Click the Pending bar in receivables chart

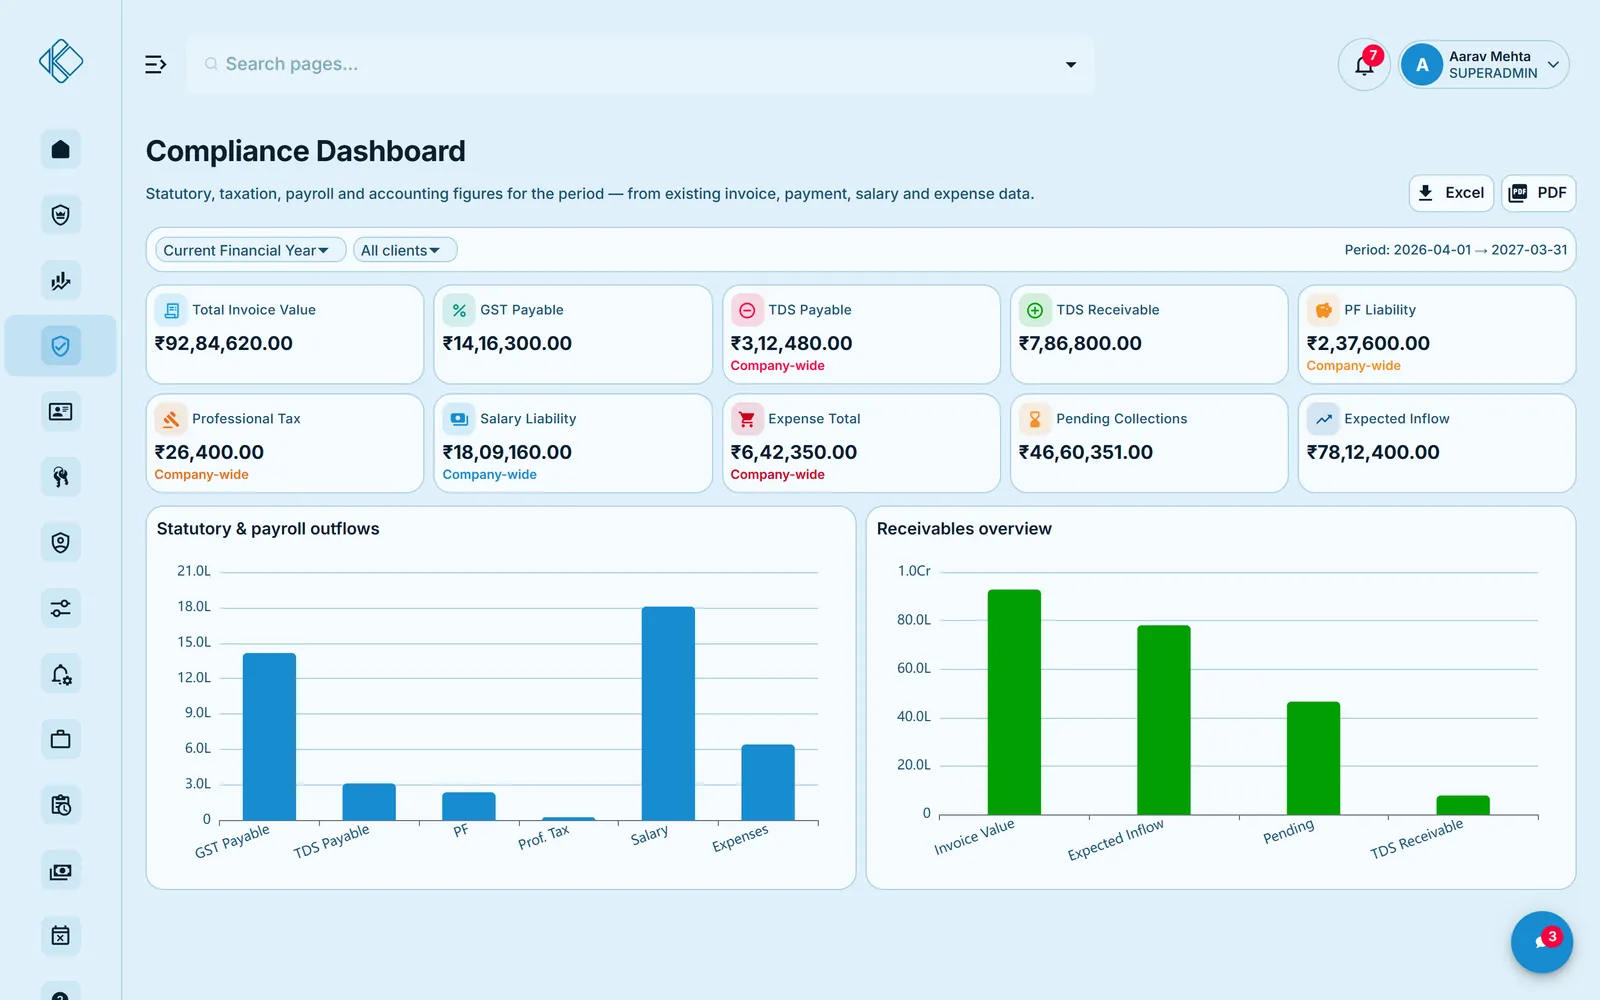[x=1313, y=758]
